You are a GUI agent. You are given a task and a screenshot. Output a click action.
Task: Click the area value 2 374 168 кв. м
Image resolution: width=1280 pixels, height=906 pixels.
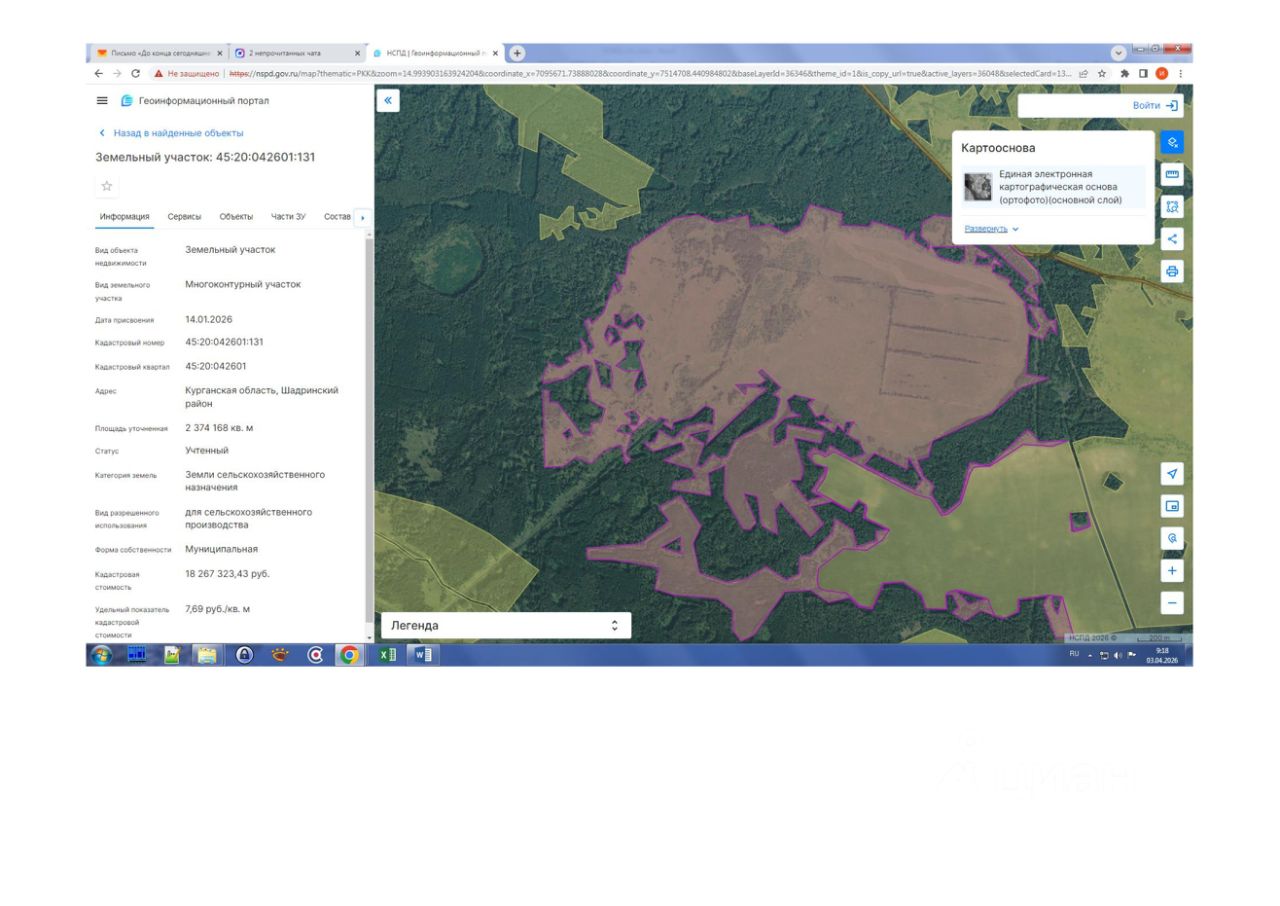pos(219,428)
